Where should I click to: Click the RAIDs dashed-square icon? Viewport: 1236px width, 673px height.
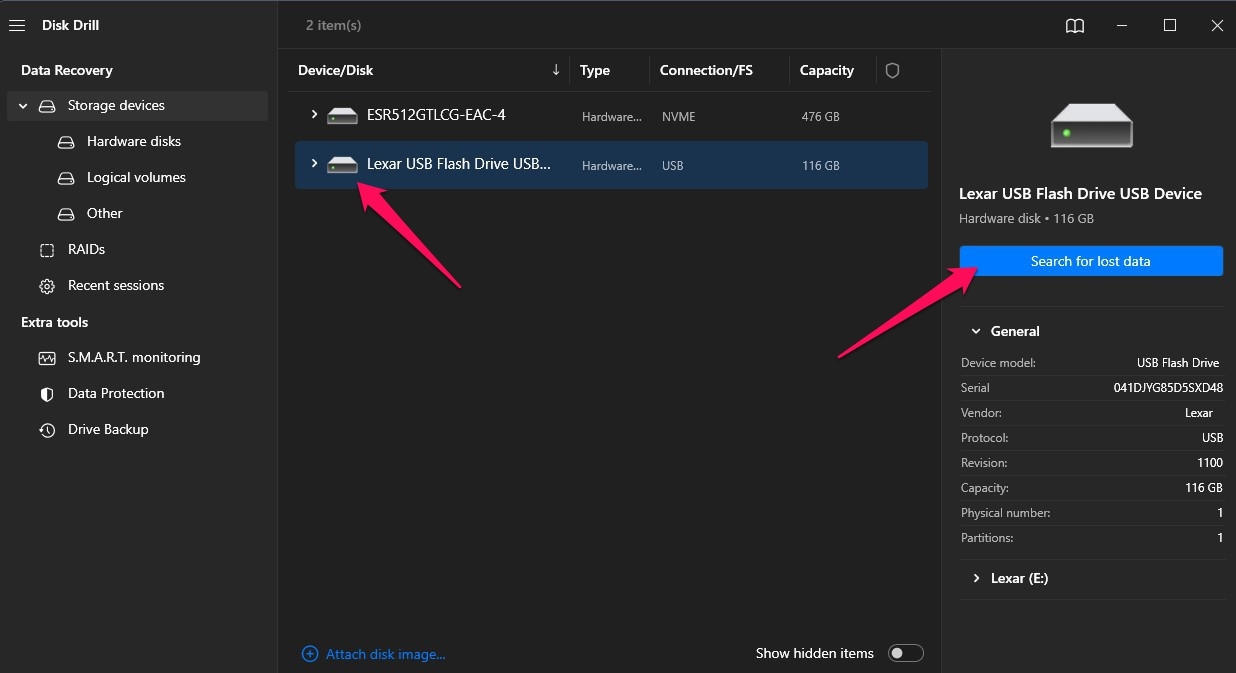[47, 250]
